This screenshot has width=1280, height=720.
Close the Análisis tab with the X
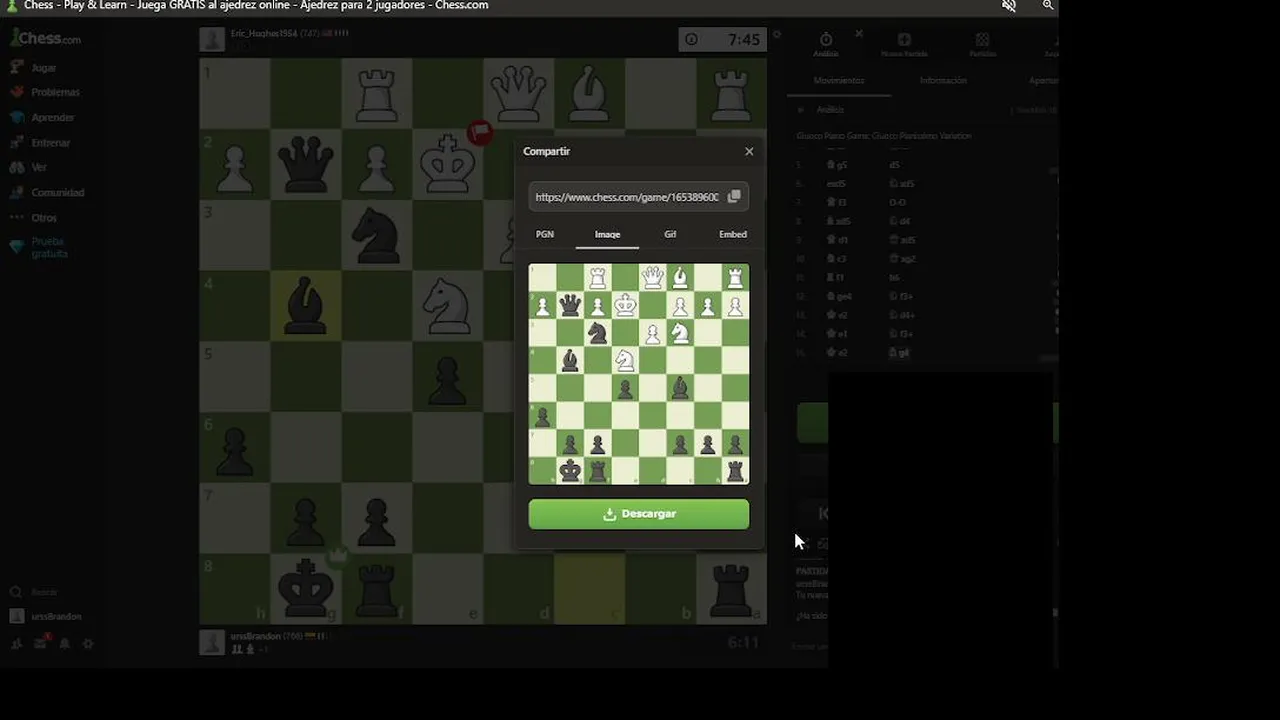coord(859,34)
